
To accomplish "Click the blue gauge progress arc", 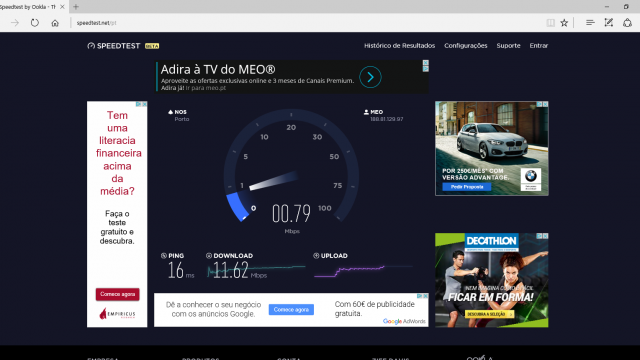I will [x=237, y=206].
